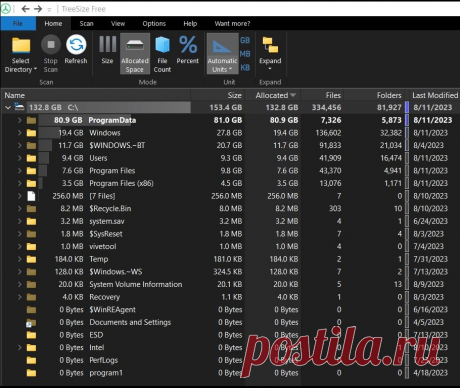
Task: Click the 153.4 GB size cell
Action: coord(226,107)
